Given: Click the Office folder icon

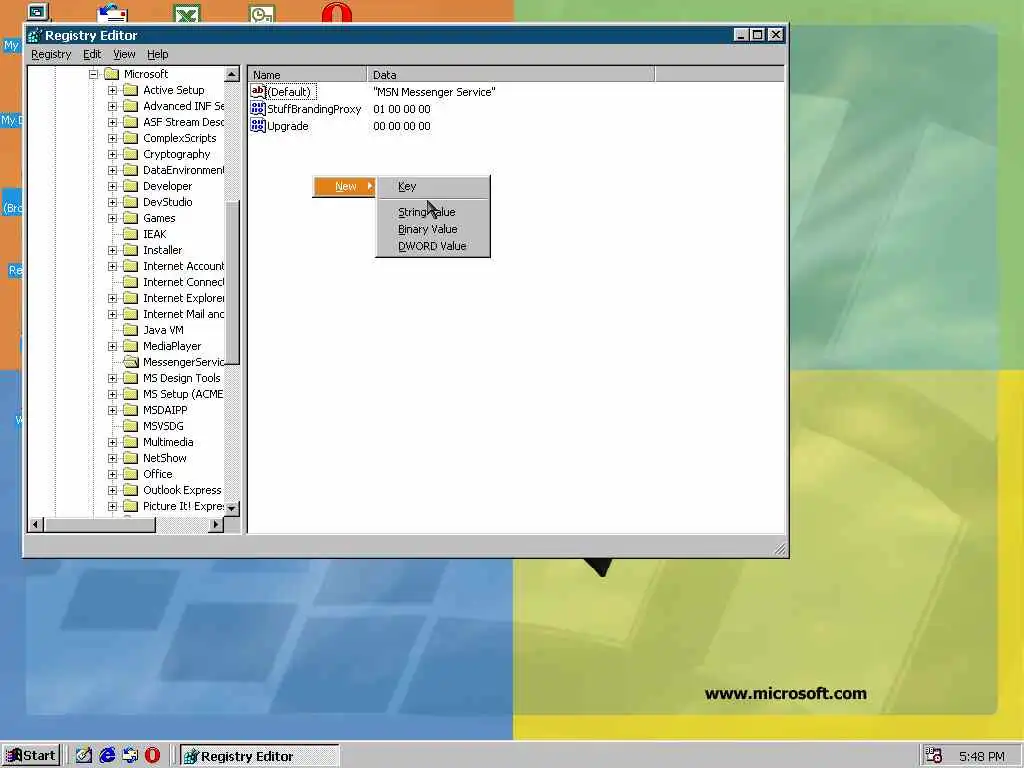Looking at the screenshot, I should pyautogui.click(x=131, y=474).
